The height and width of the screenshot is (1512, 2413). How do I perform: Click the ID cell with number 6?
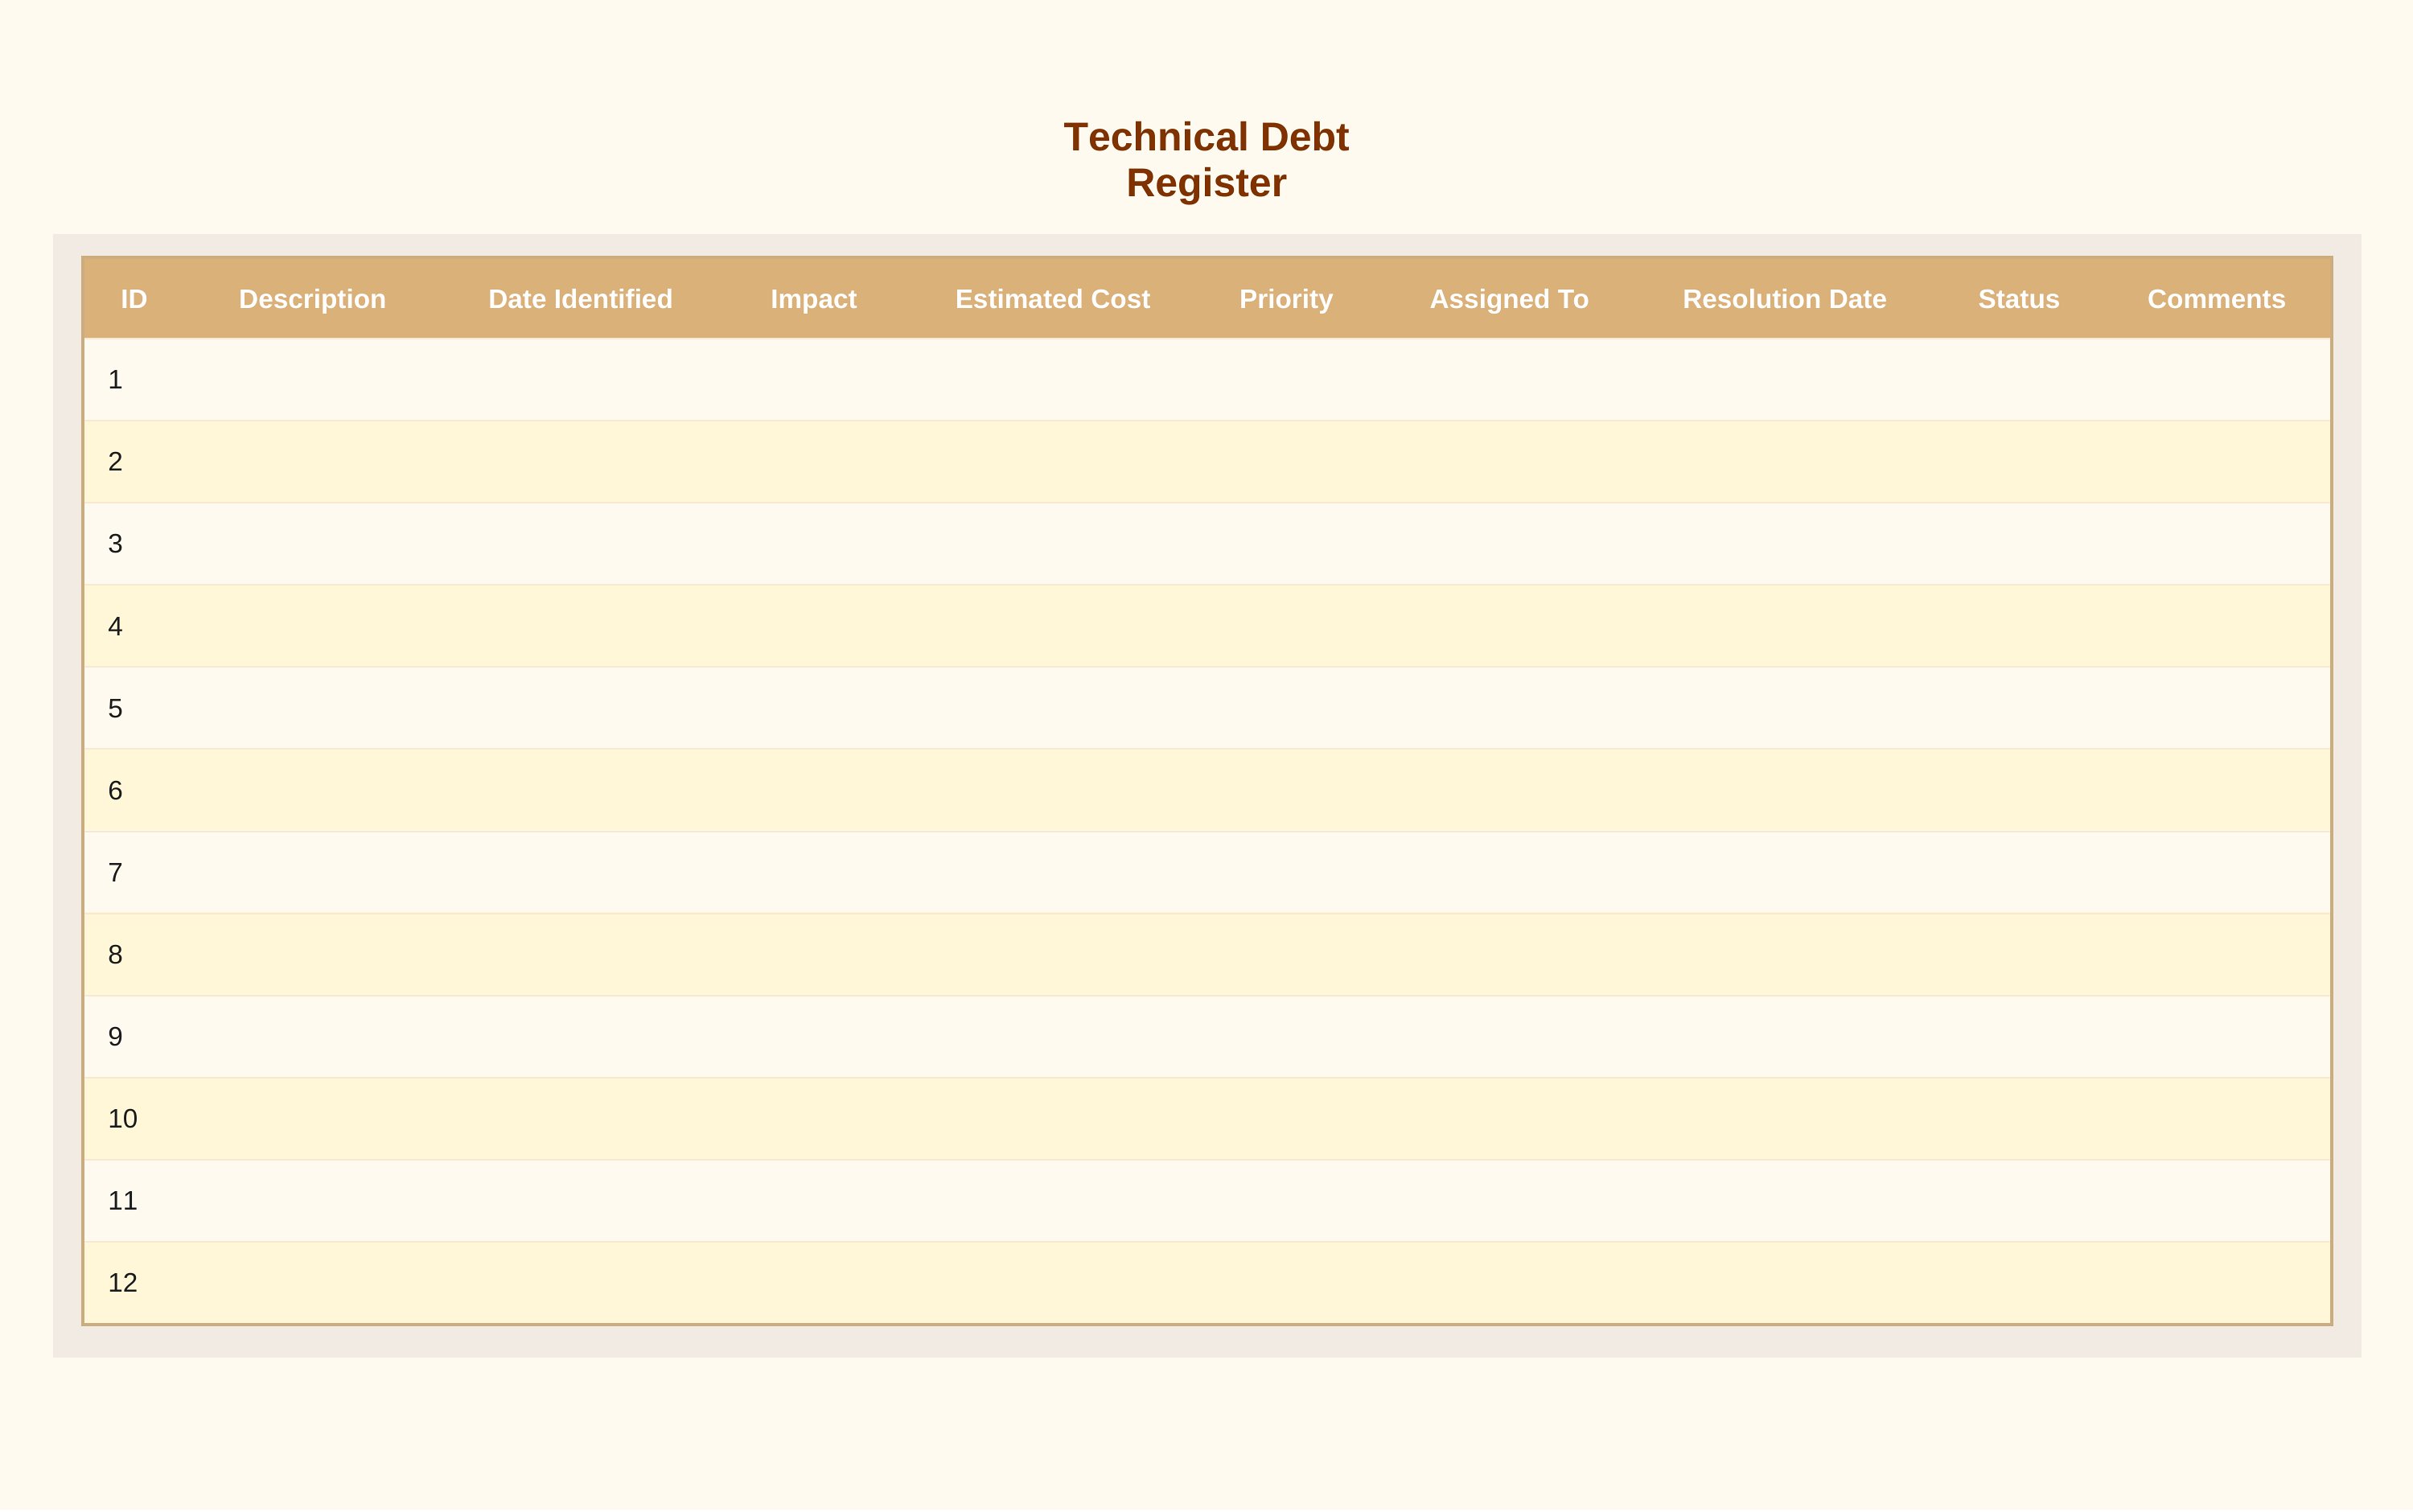[134, 790]
